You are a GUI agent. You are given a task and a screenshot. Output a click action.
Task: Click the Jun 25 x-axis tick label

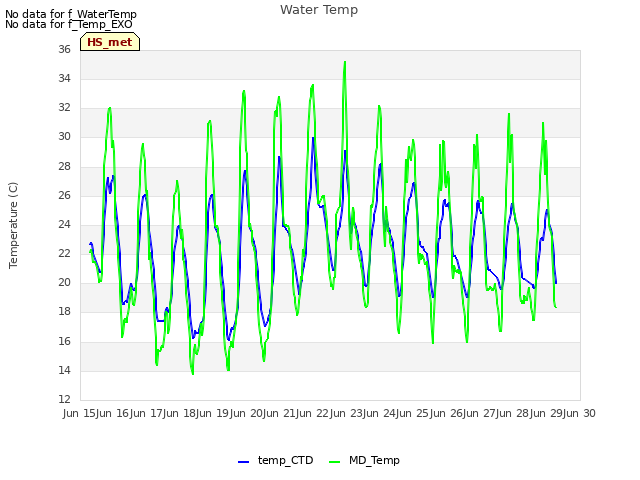[414, 413]
